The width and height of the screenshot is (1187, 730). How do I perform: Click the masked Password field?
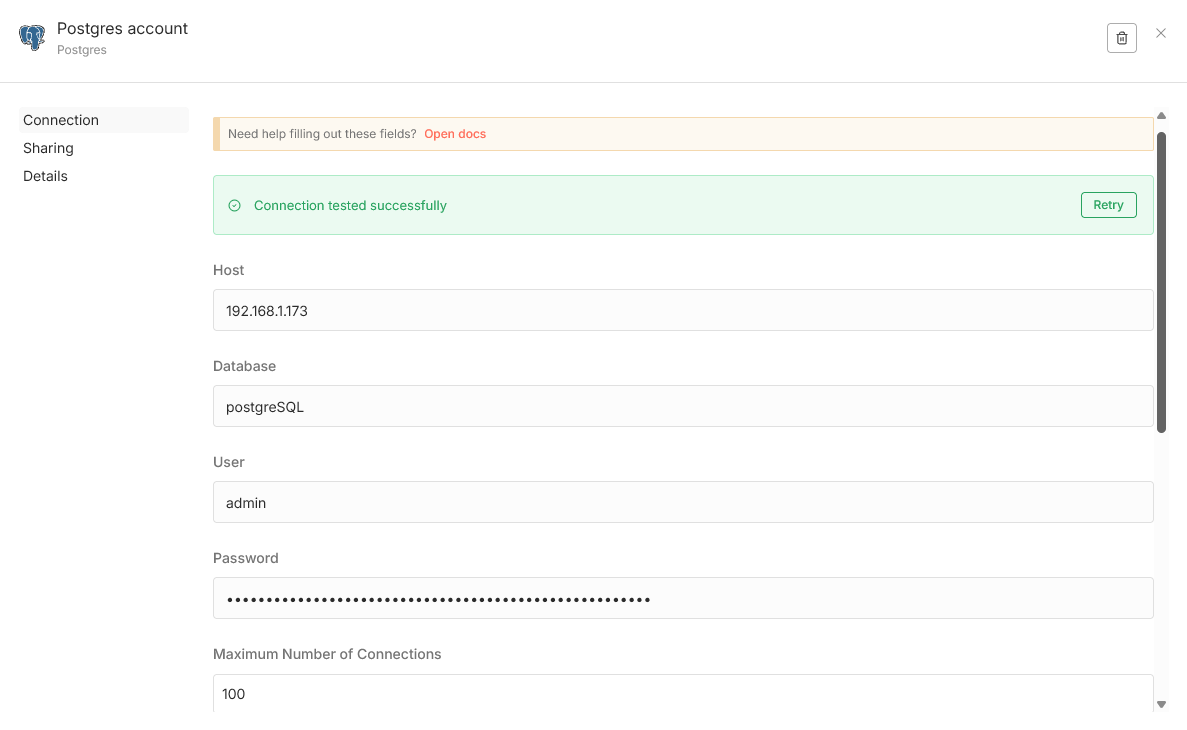point(683,599)
